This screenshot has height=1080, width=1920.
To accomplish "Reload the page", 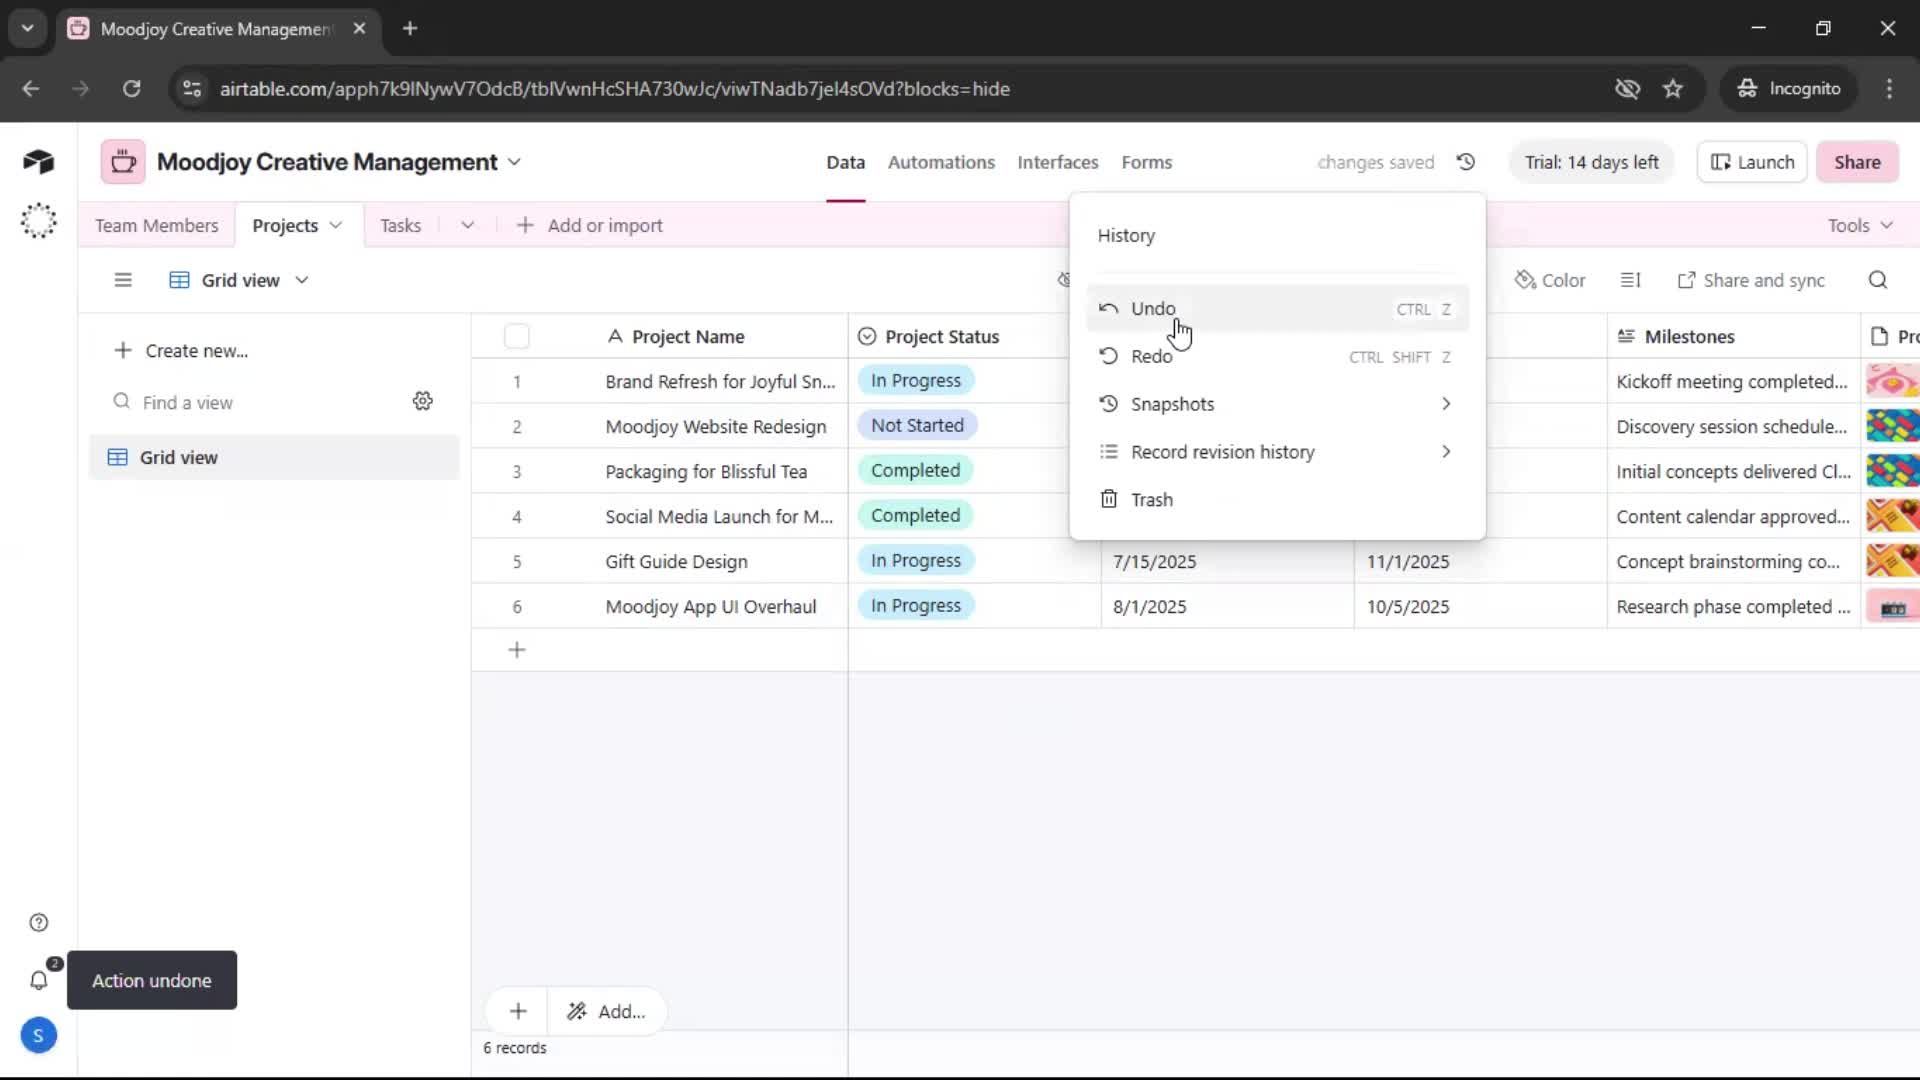I will pyautogui.click(x=131, y=89).
